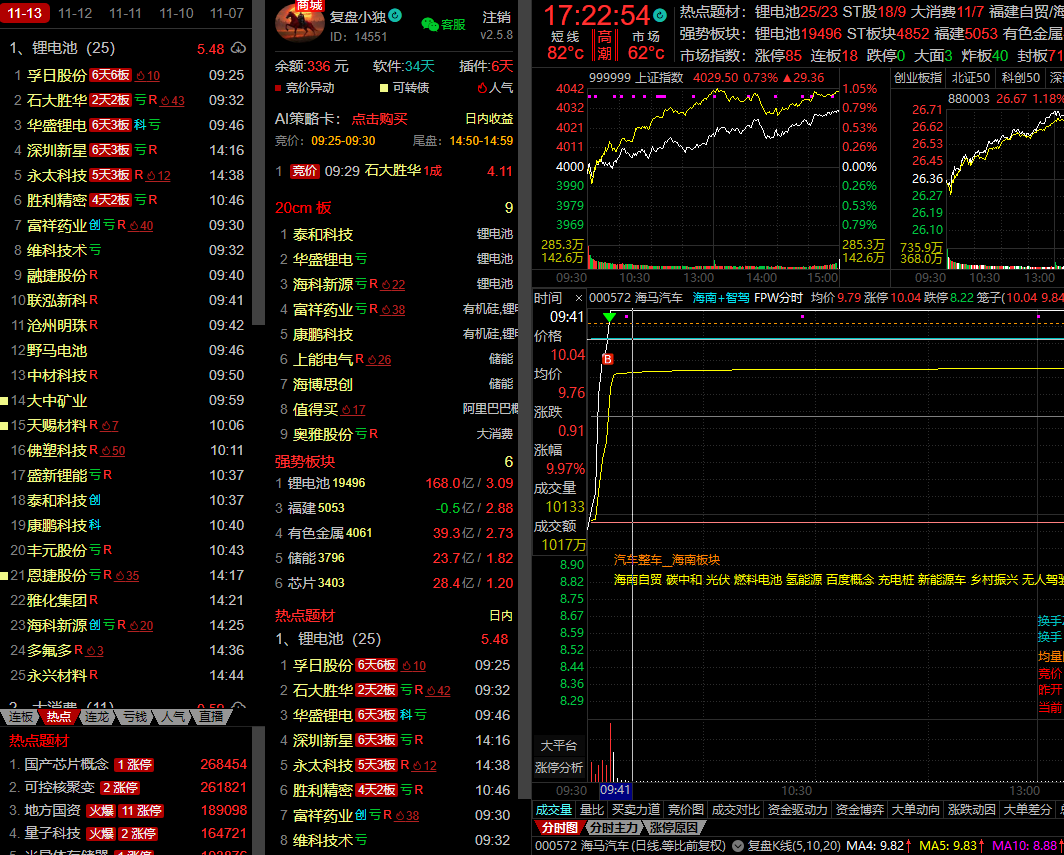Screen dimensions: 1064x855
Task: Click the green triangle marker at chart top
Action: point(609,317)
